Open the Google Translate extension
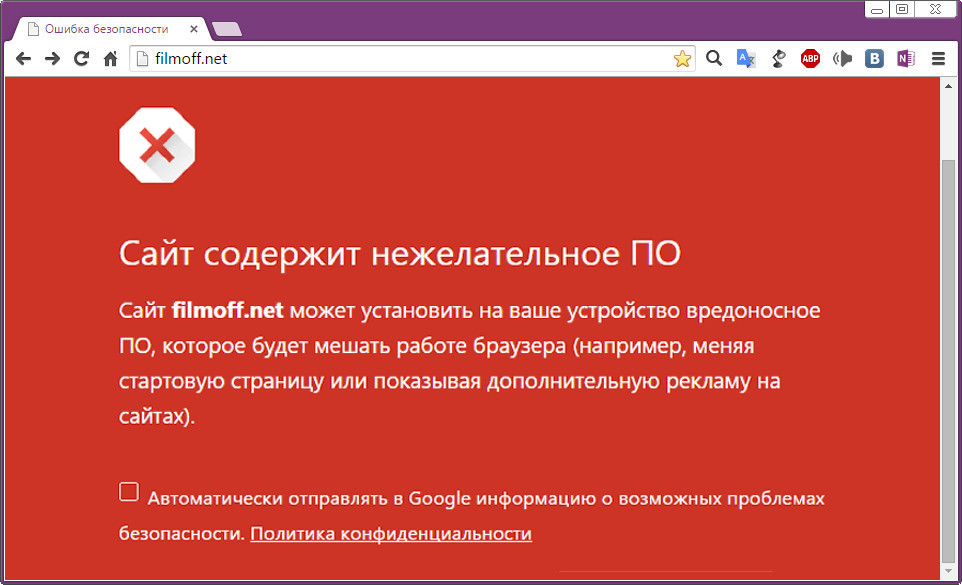The height and width of the screenshot is (585, 962). click(x=745, y=59)
